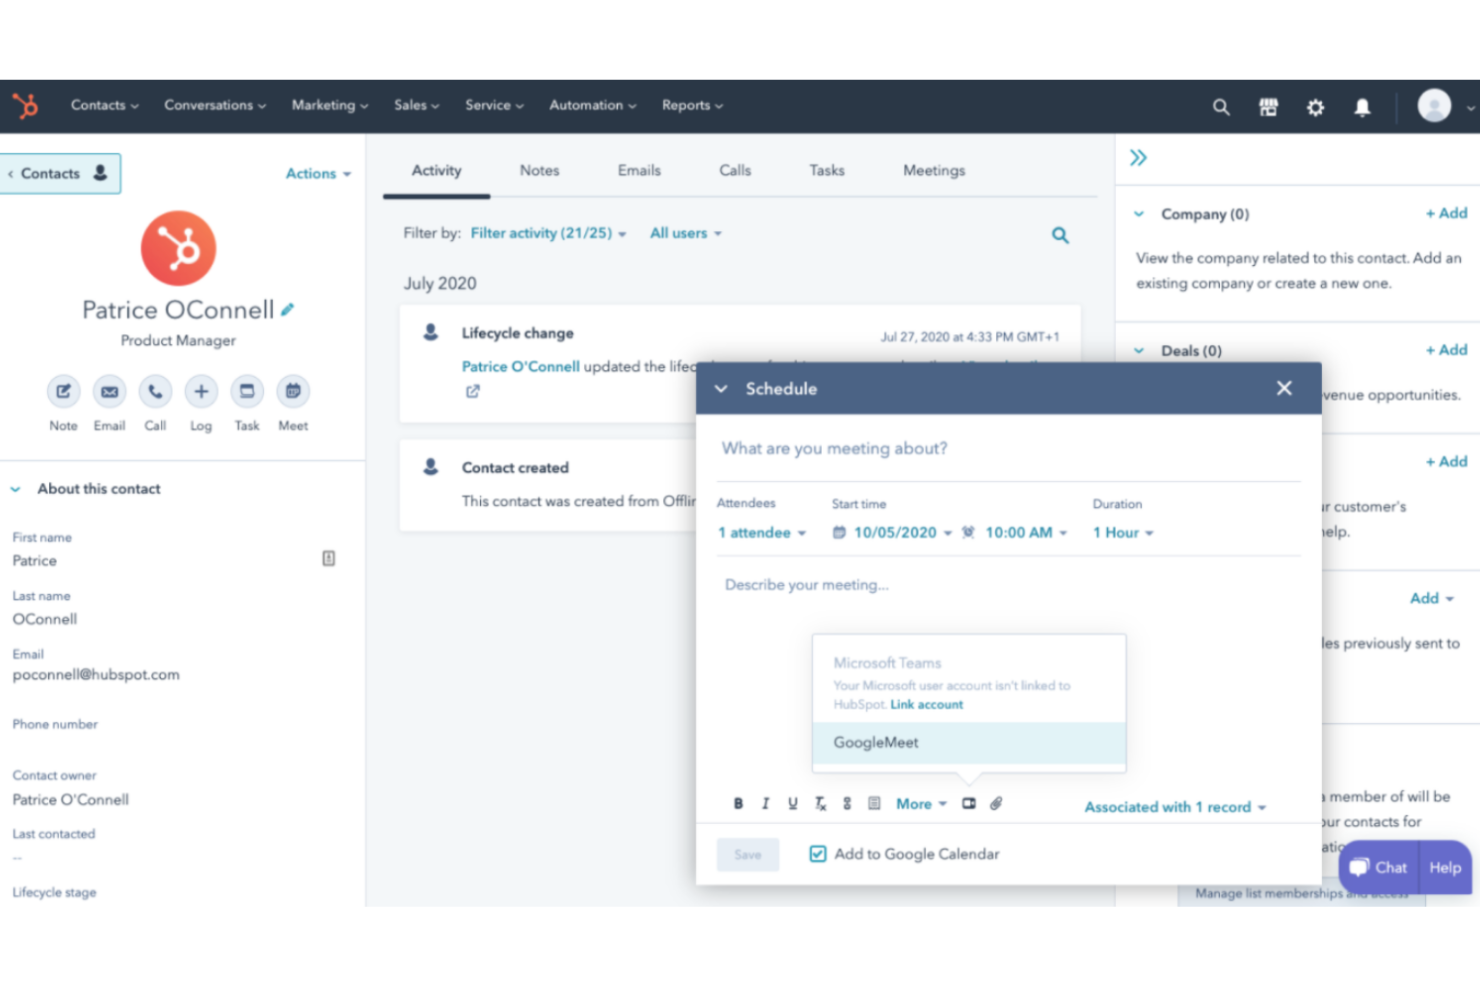
Task: Collapse About this contact section
Action: 15,489
